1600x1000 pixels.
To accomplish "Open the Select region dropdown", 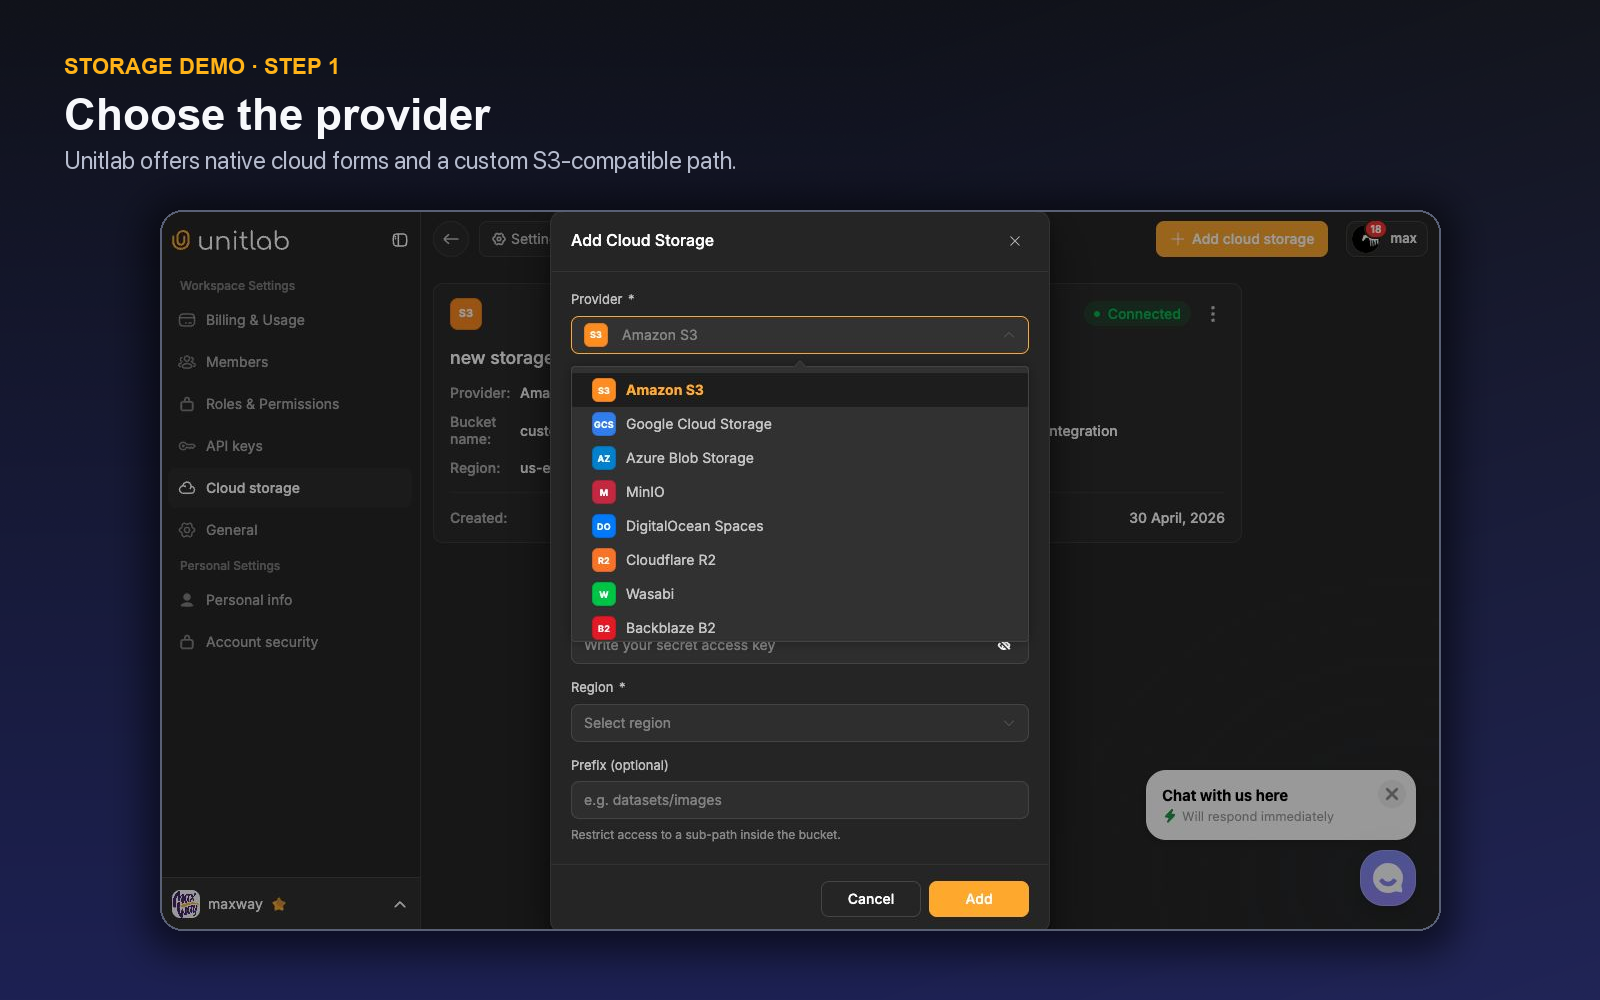I will [x=800, y=723].
